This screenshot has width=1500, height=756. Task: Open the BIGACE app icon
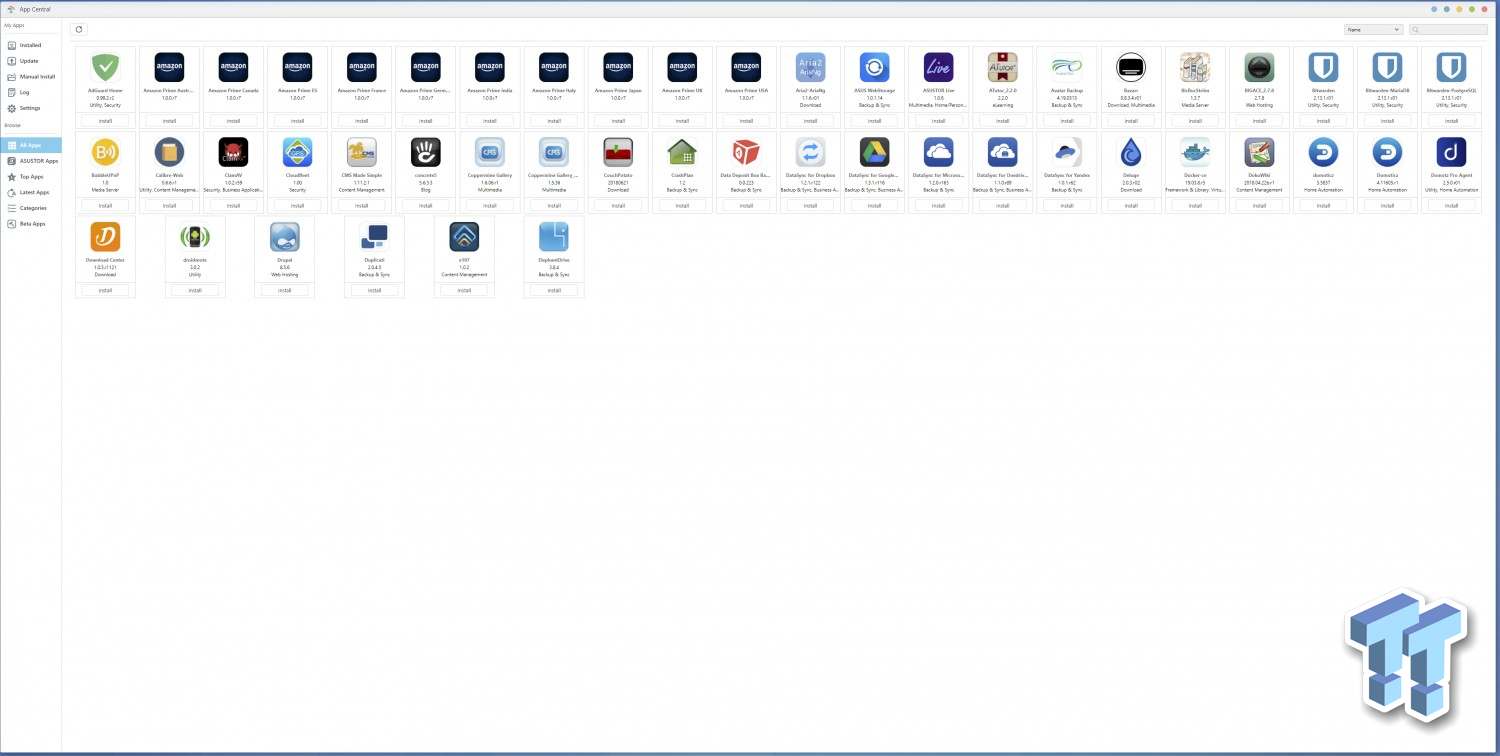click(1259, 67)
